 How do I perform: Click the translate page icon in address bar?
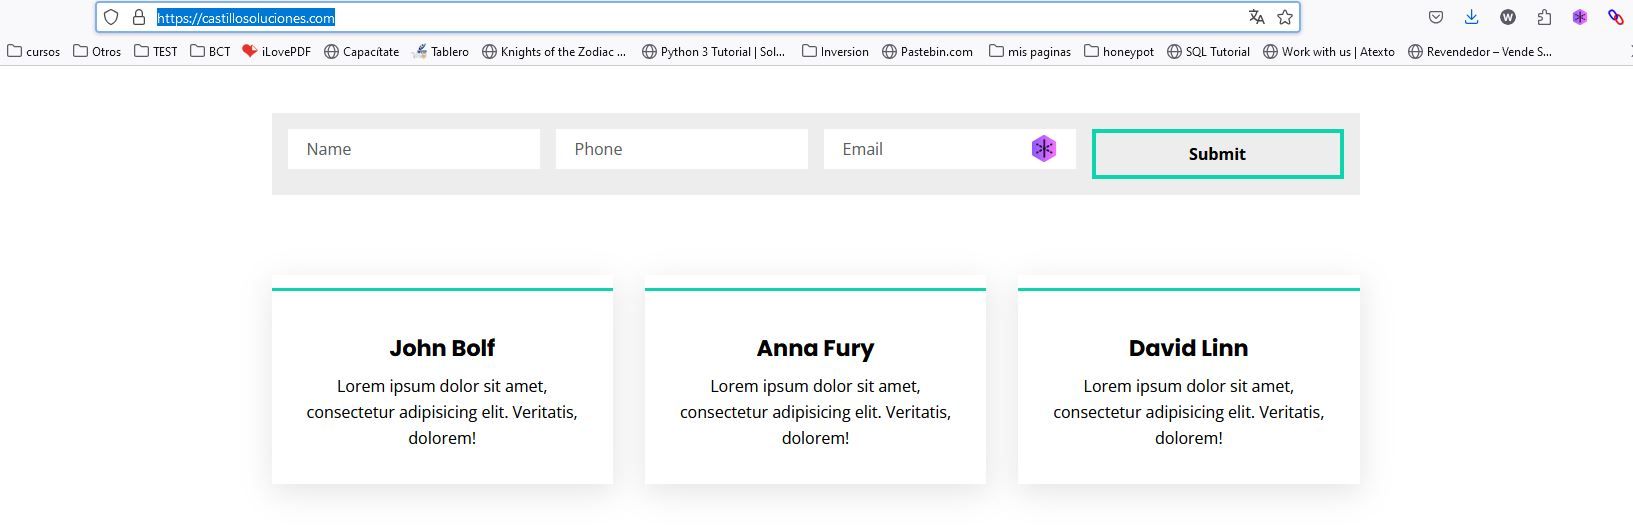click(x=1257, y=17)
